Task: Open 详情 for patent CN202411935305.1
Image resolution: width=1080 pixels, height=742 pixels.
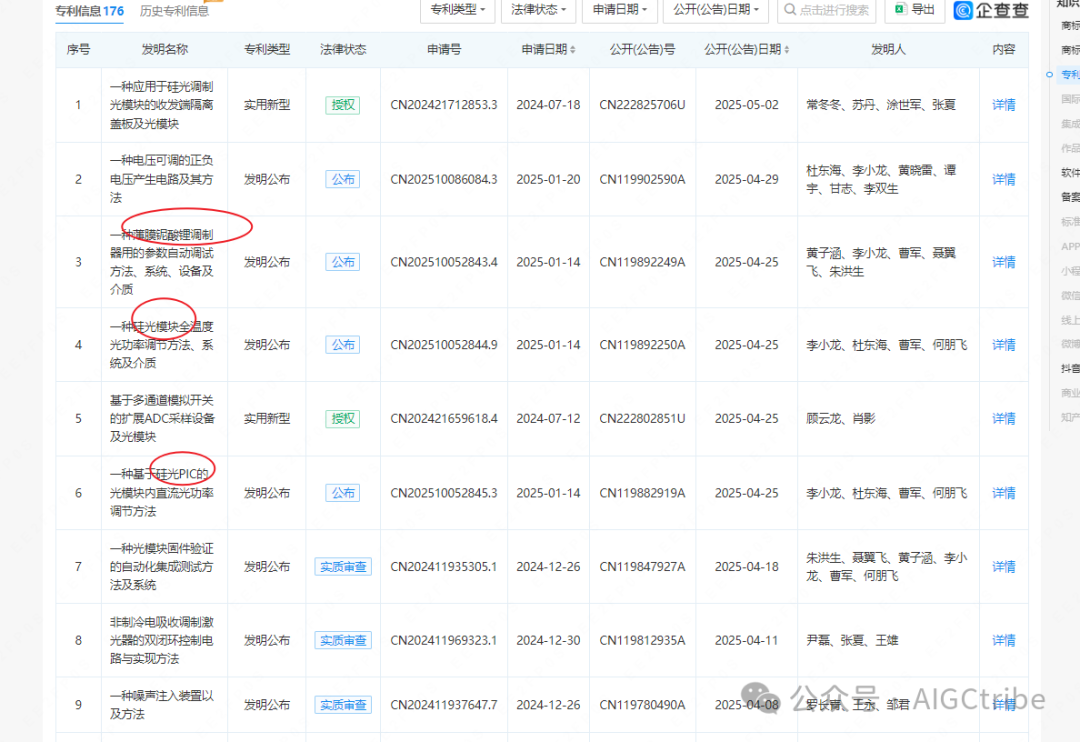Action: (1004, 566)
